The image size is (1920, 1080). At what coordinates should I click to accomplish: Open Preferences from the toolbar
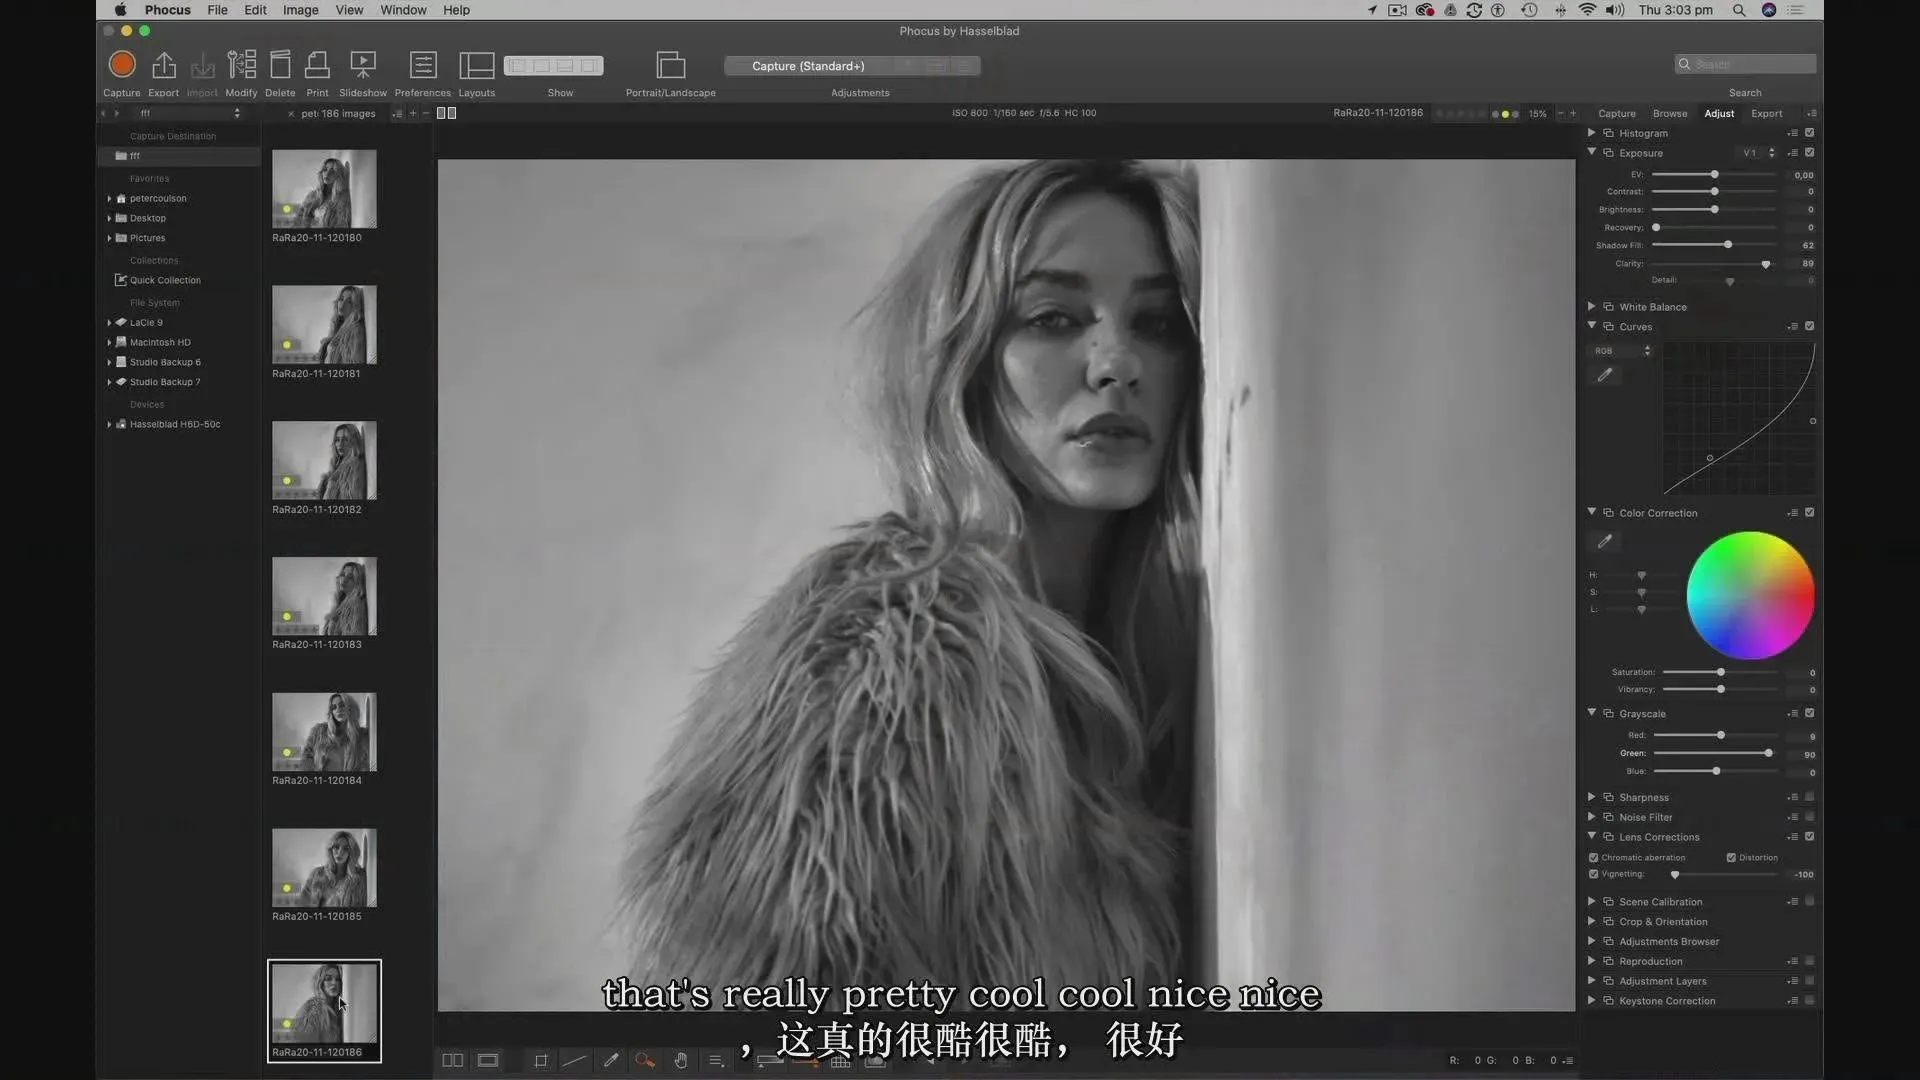[423, 66]
